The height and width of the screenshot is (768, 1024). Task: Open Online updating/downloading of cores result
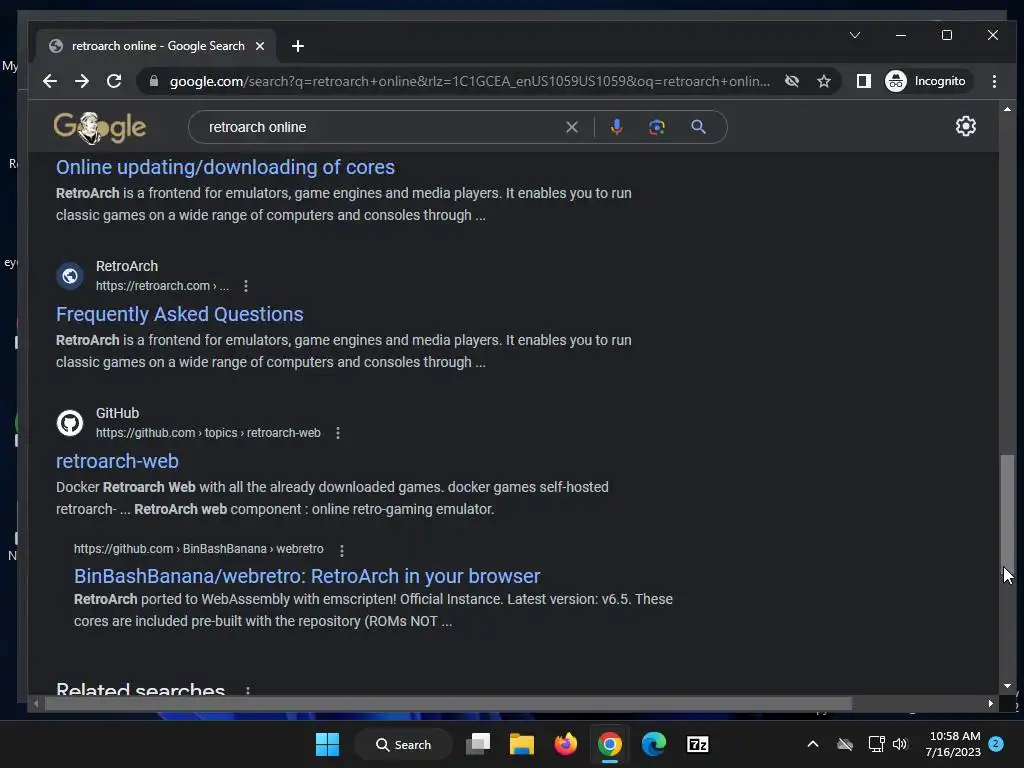(225, 167)
